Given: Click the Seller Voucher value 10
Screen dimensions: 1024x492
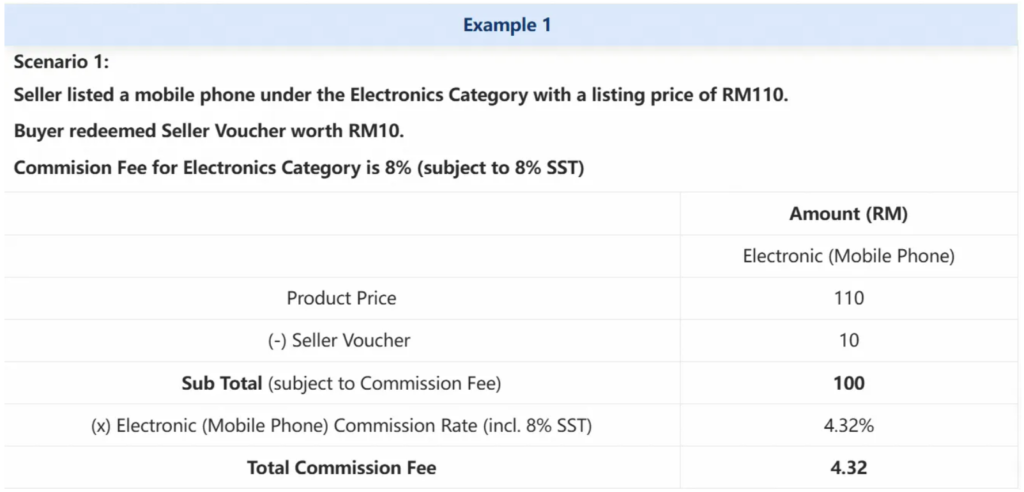Looking at the screenshot, I should tap(849, 340).
